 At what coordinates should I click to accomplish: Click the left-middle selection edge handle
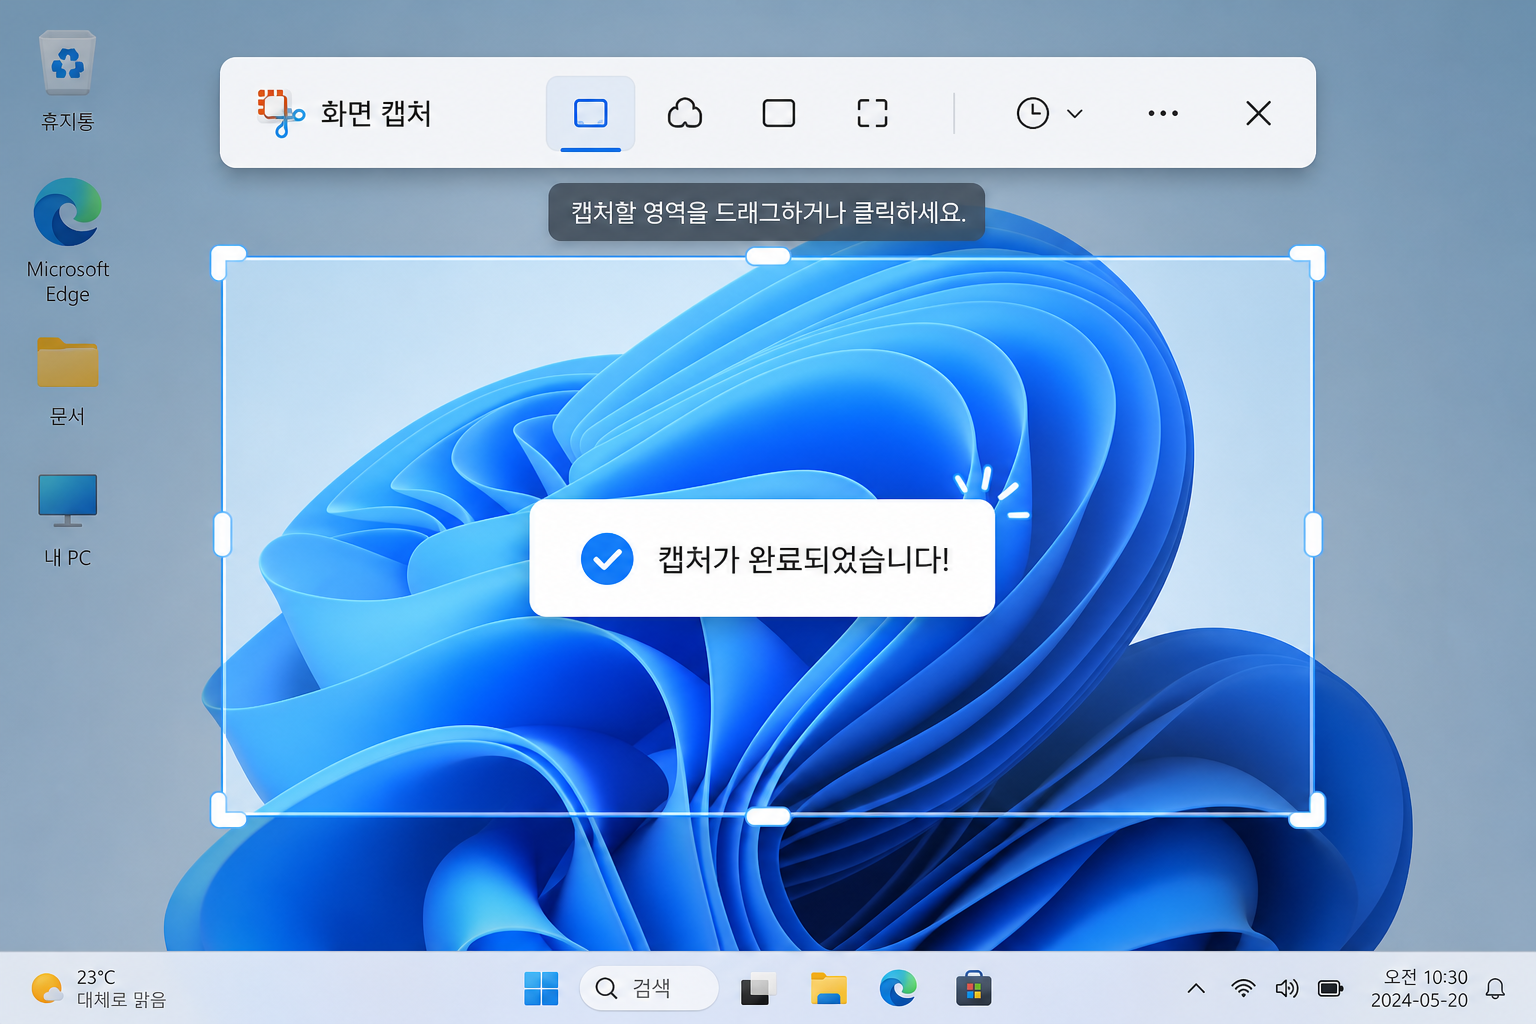coord(223,534)
